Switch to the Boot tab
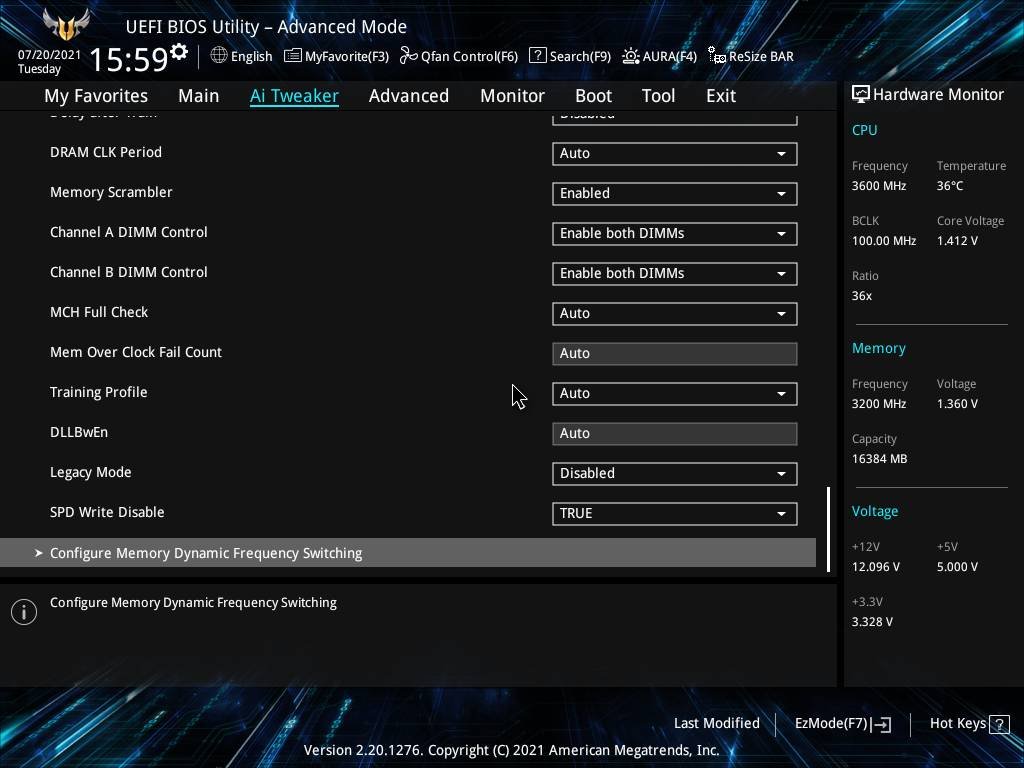 (x=593, y=96)
